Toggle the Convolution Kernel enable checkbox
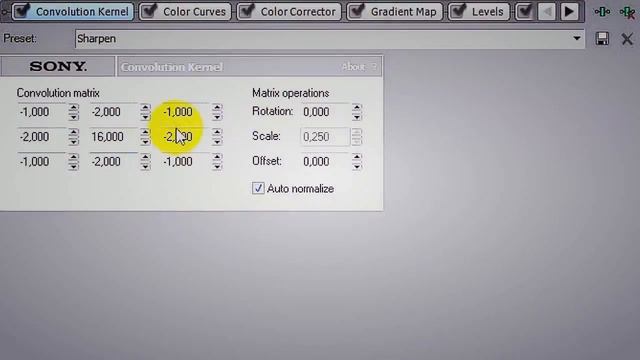This screenshot has width=640, height=360. [x=22, y=11]
